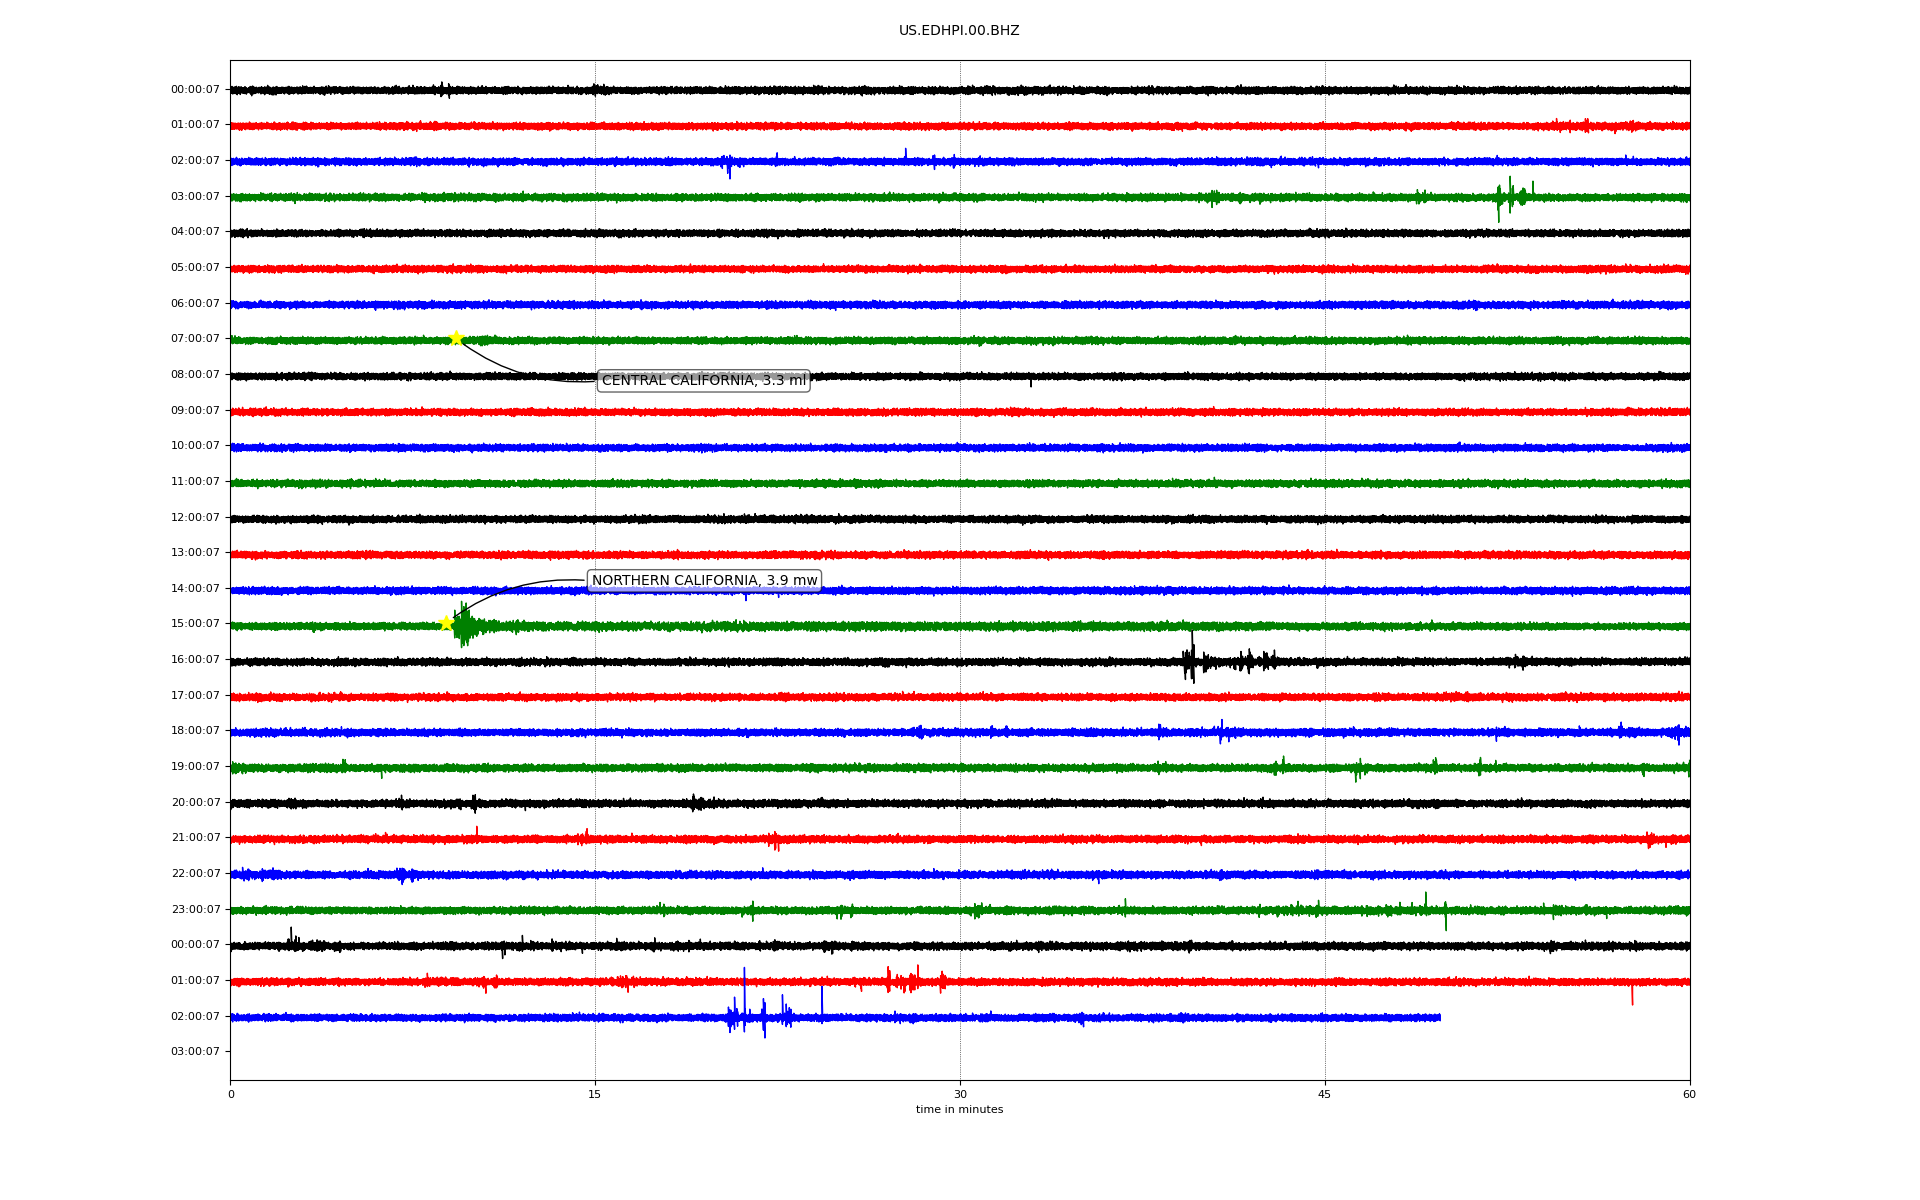
Task: Click the 'time in minutes' axis label
Action: point(958,1110)
